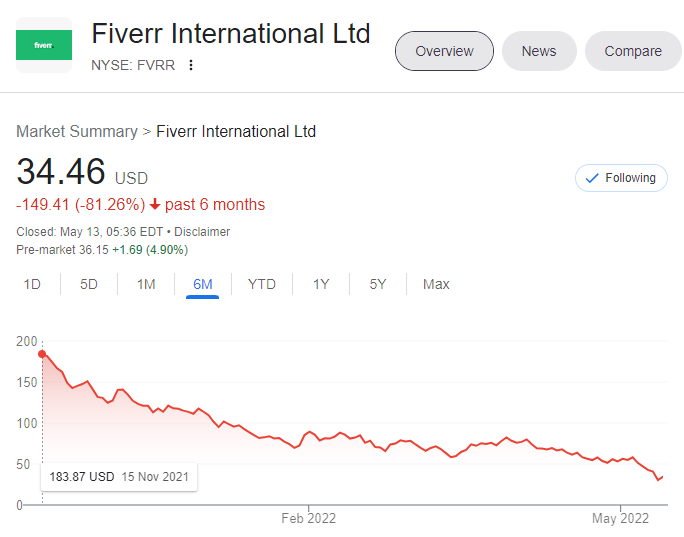Image resolution: width=684 pixels, height=537 pixels.
Task: Select the Max time range
Action: click(436, 284)
